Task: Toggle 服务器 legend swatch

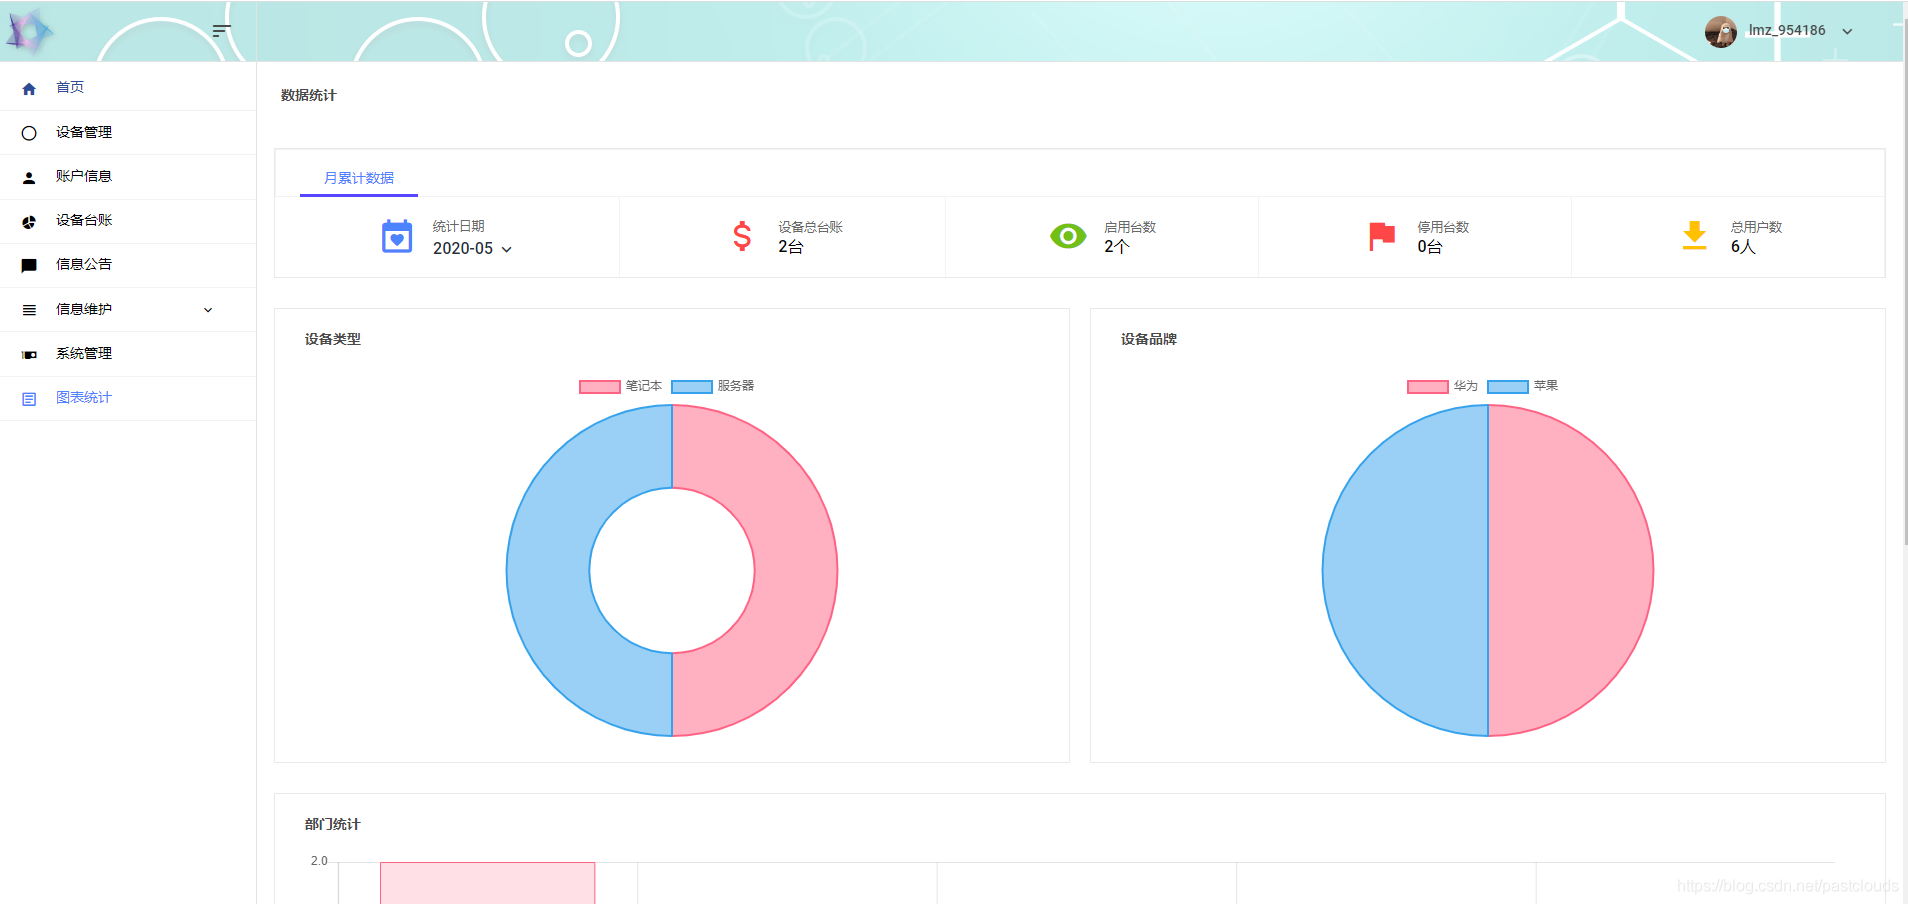Action: [x=692, y=387]
